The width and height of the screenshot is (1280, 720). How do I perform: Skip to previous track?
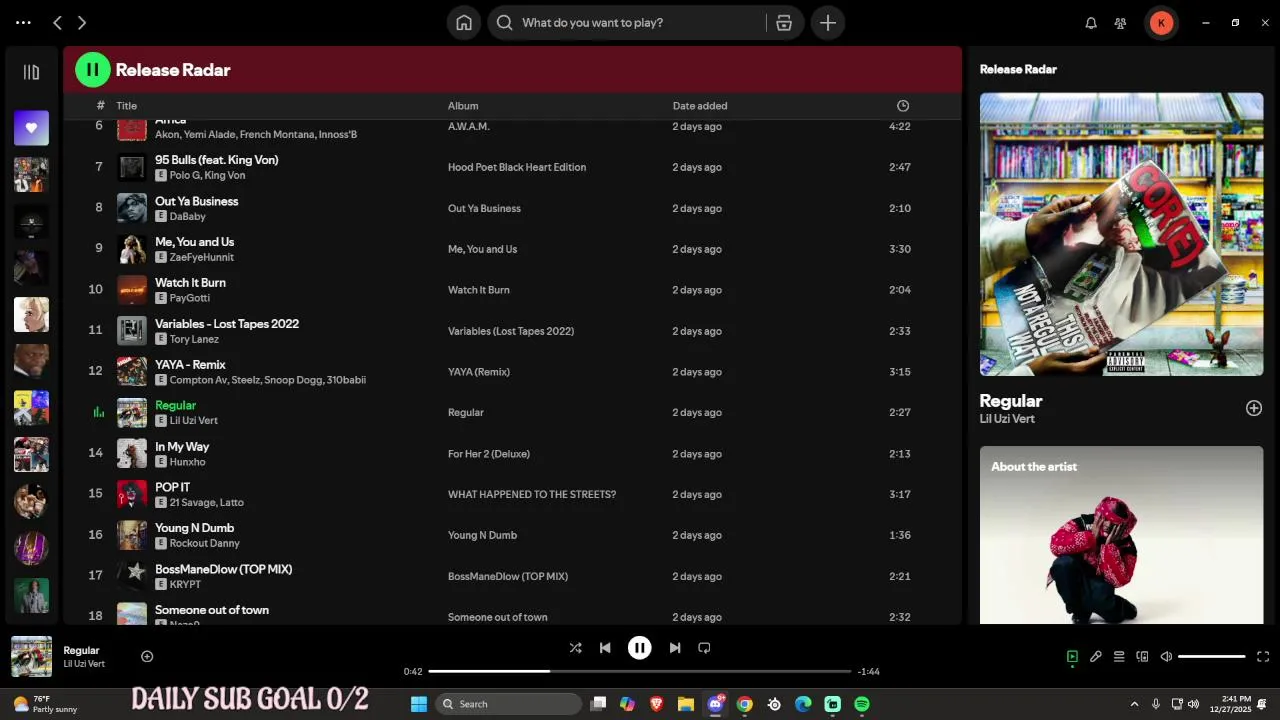pyautogui.click(x=605, y=648)
